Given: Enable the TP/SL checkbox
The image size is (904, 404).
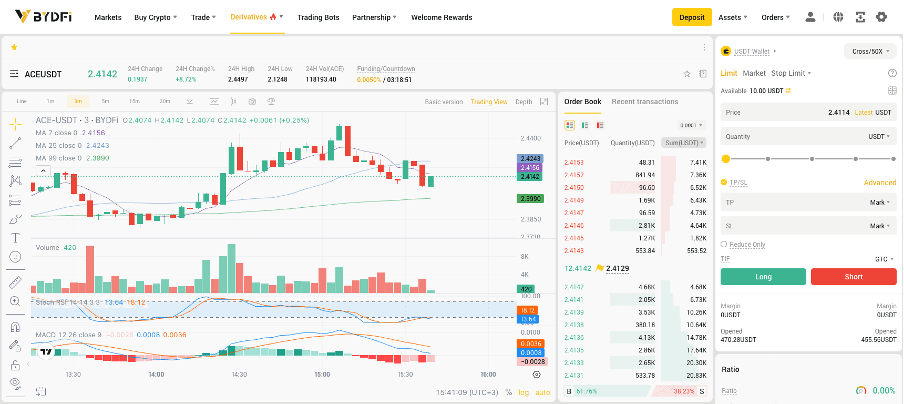Looking at the screenshot, I should tap(725, 182).
